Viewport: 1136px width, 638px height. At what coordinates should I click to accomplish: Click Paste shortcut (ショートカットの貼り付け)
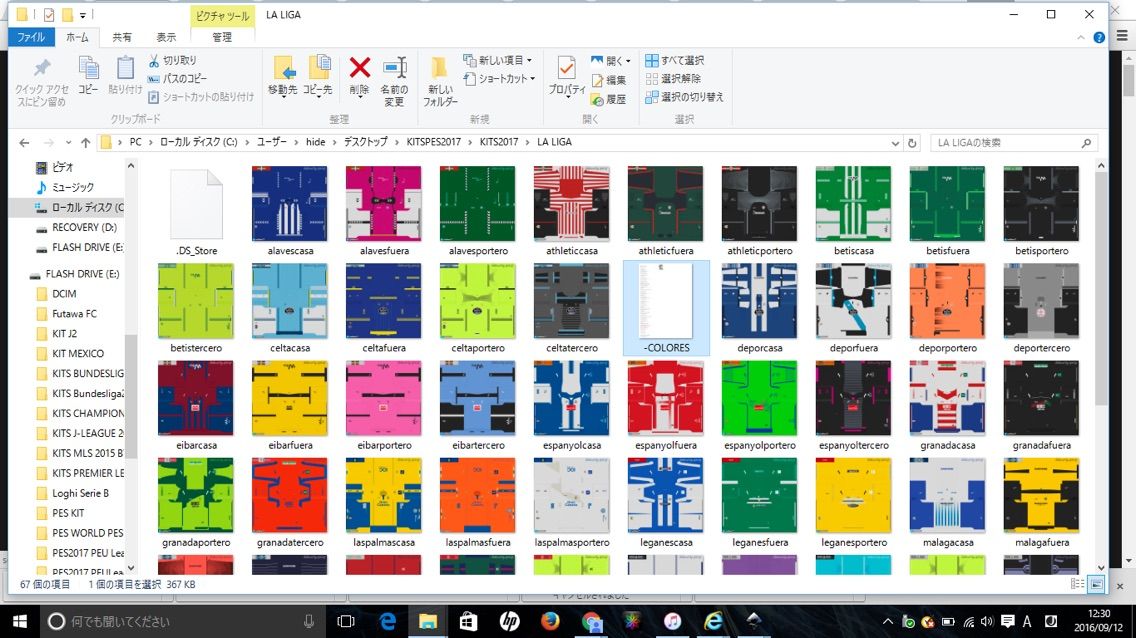201,96
